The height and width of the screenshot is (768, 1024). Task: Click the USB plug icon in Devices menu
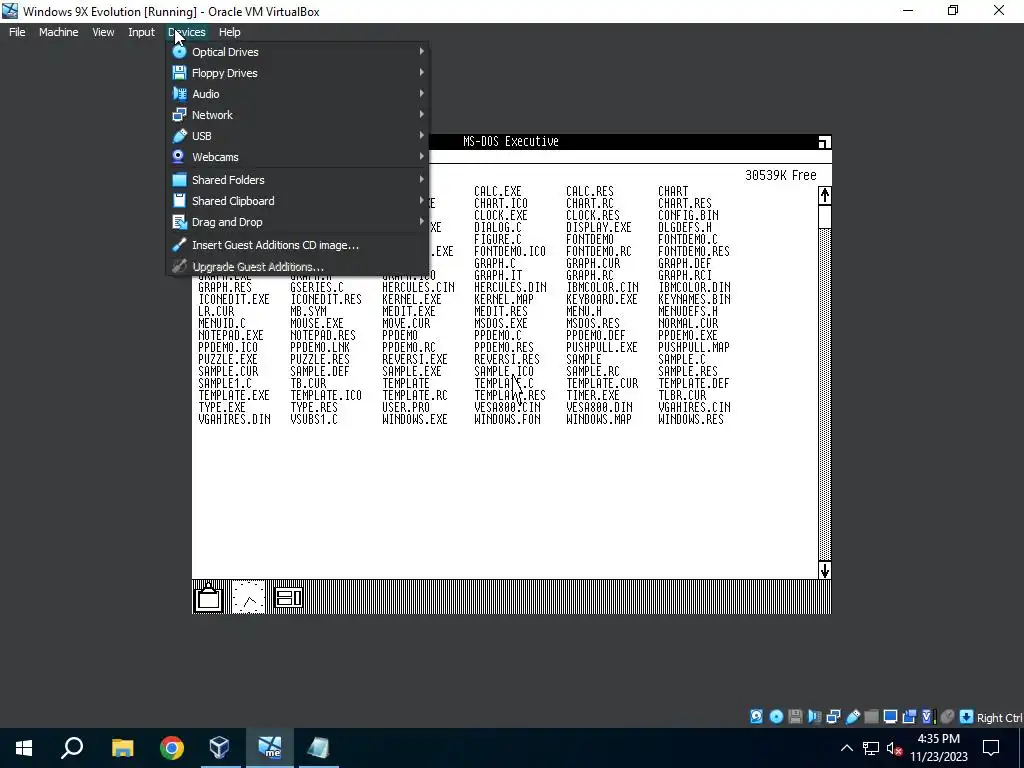coord(179,136)
